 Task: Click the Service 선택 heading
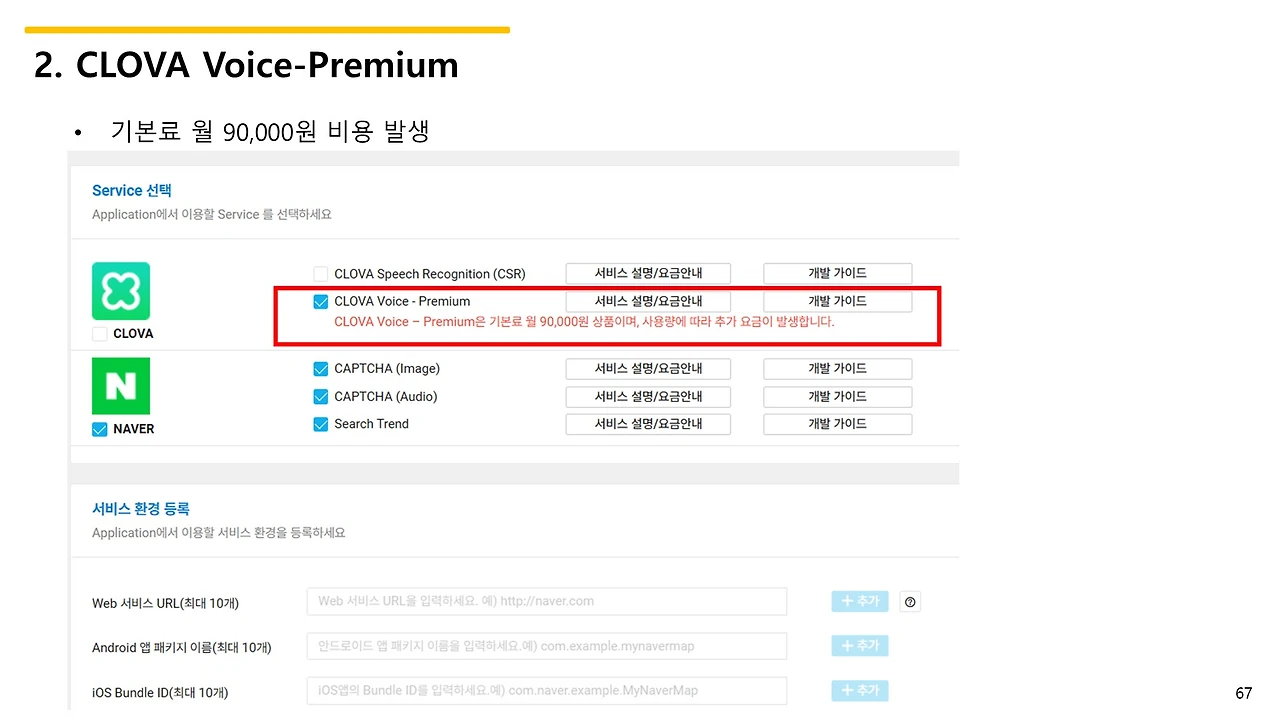[133, 190]
